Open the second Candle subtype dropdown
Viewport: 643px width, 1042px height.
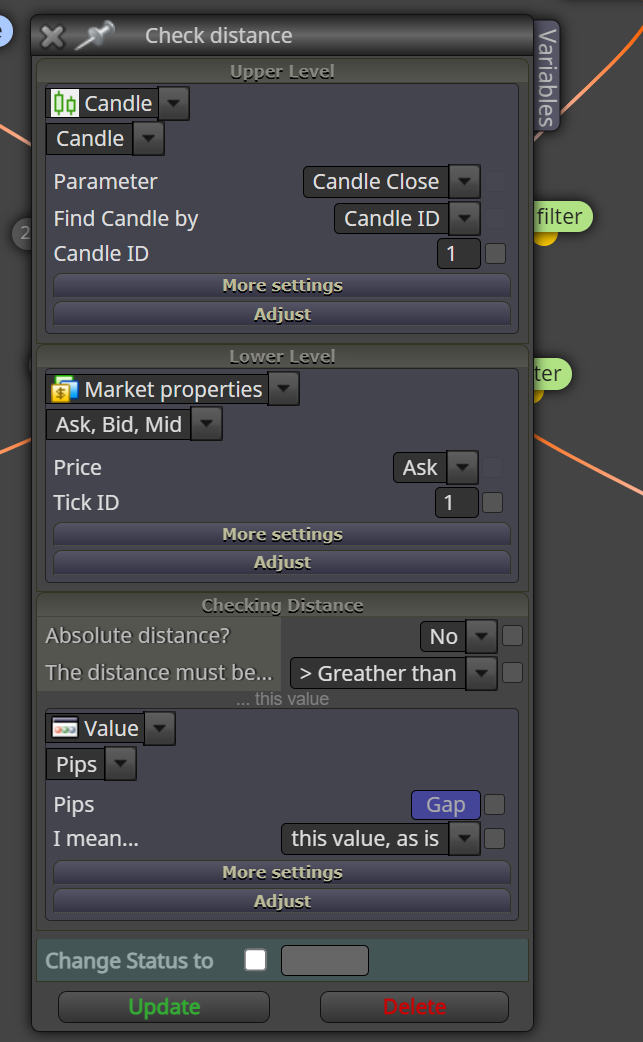[x=149, y=139]
